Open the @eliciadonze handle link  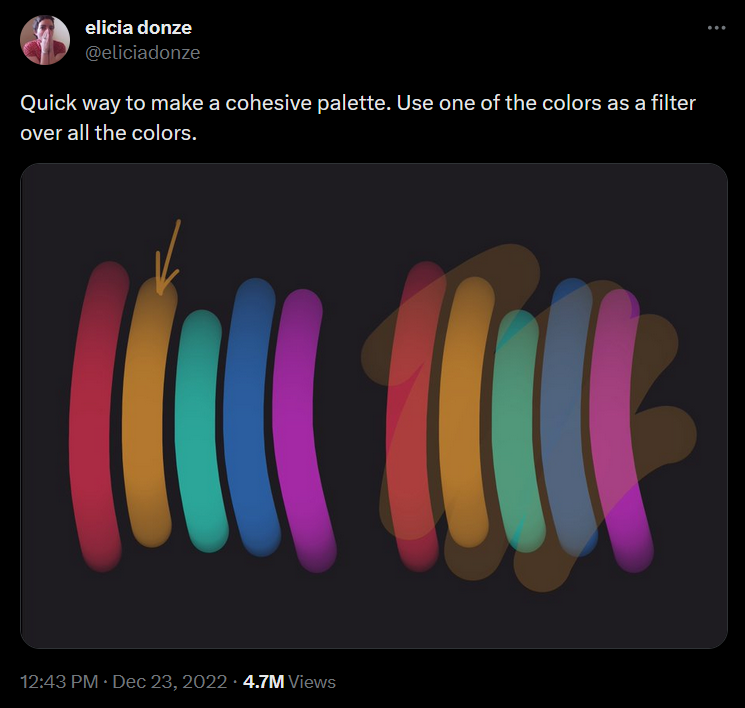point(143,53)
